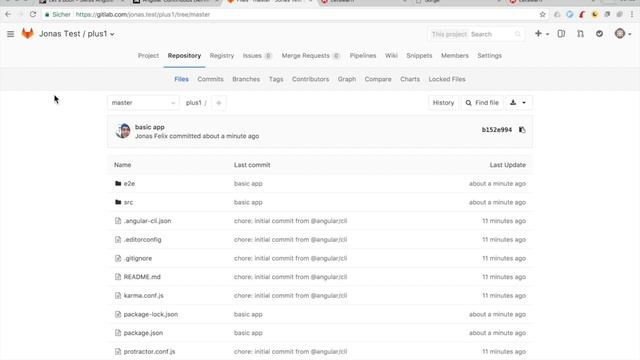Expand the download options caret
The image size is (640, 360).
coord(524,103)
